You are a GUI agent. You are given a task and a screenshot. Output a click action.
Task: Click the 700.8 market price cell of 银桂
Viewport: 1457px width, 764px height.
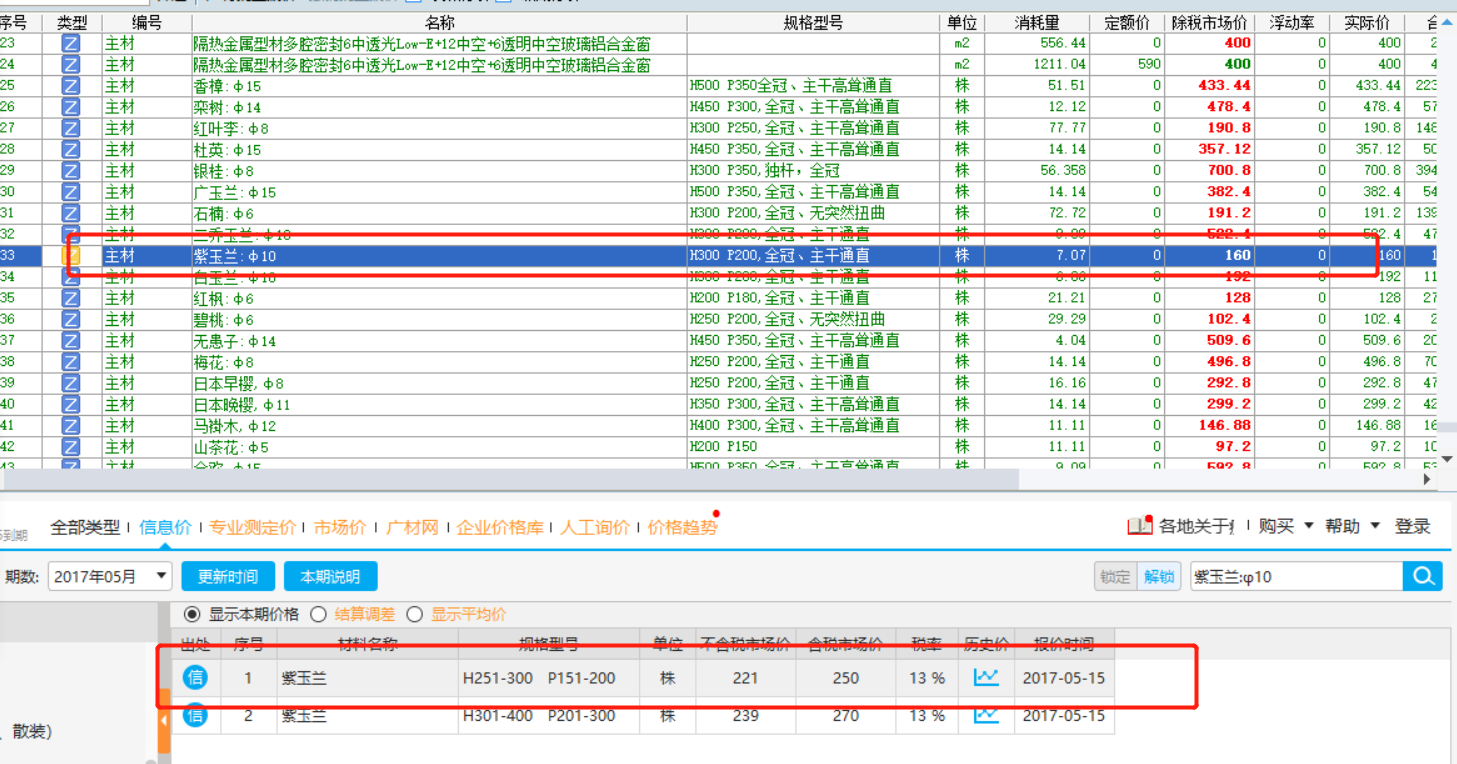point(1209,171)
